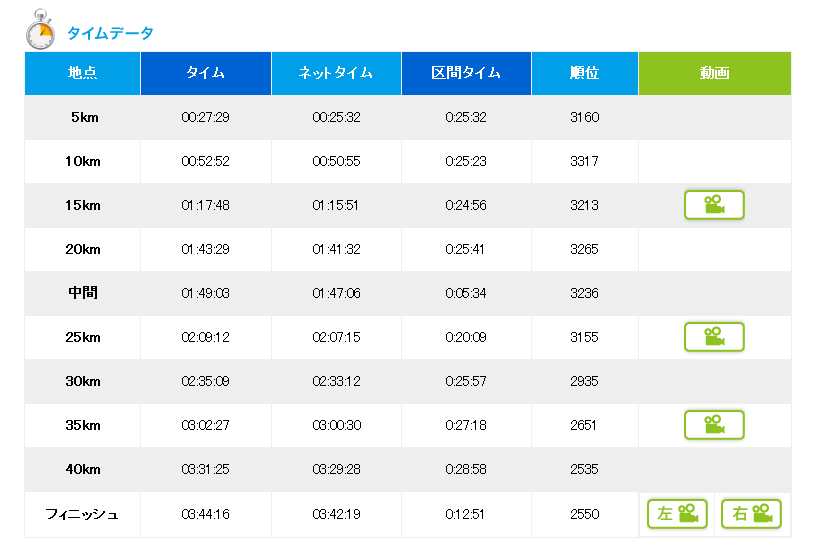Viewport: 816px width, 545px height.
Task: Open the 25km video camera button
Action: (x=714, y=337)
